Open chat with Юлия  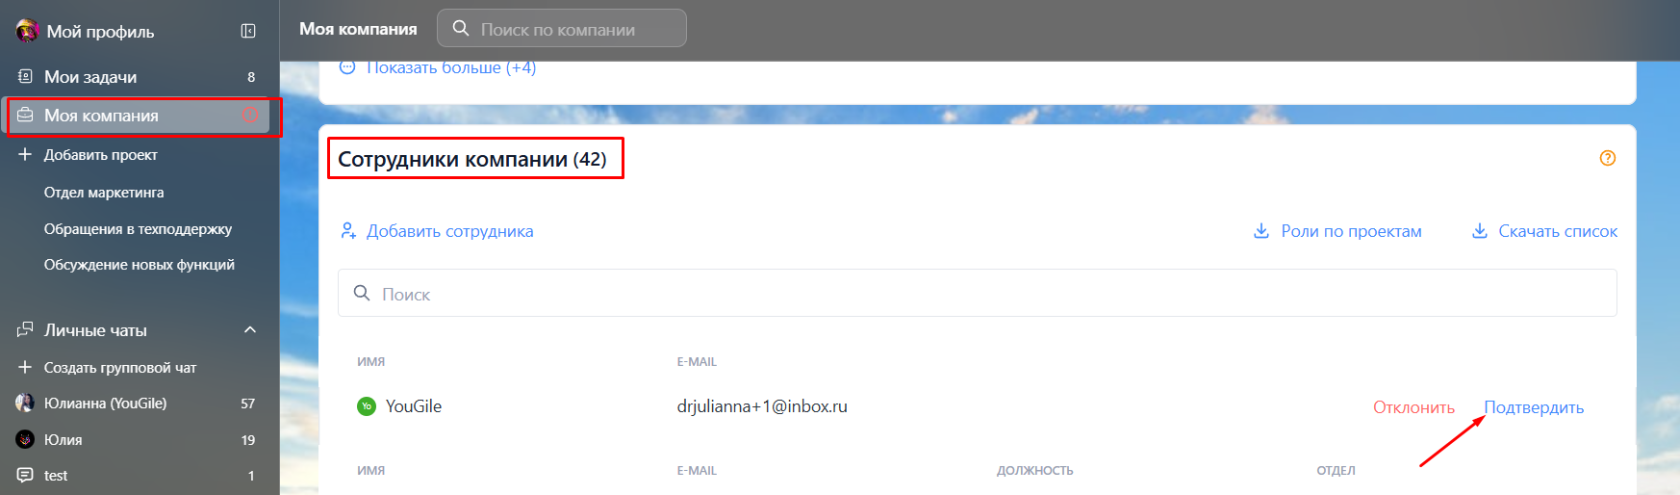63,440
